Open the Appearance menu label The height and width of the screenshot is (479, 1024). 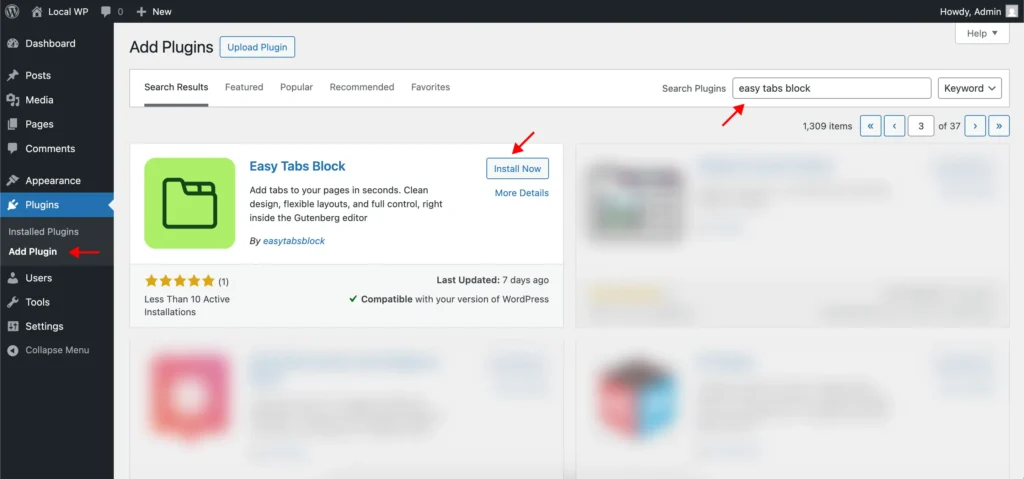point(53,180)
